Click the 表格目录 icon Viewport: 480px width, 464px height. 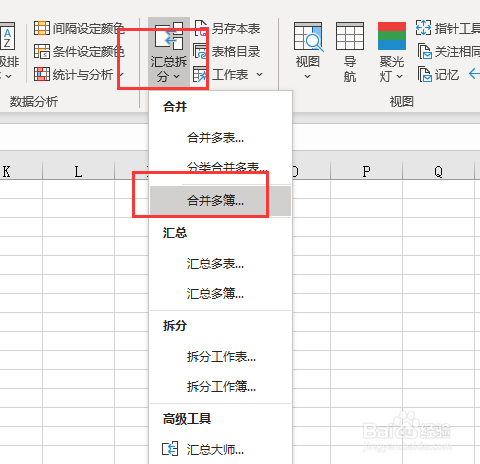200,51
